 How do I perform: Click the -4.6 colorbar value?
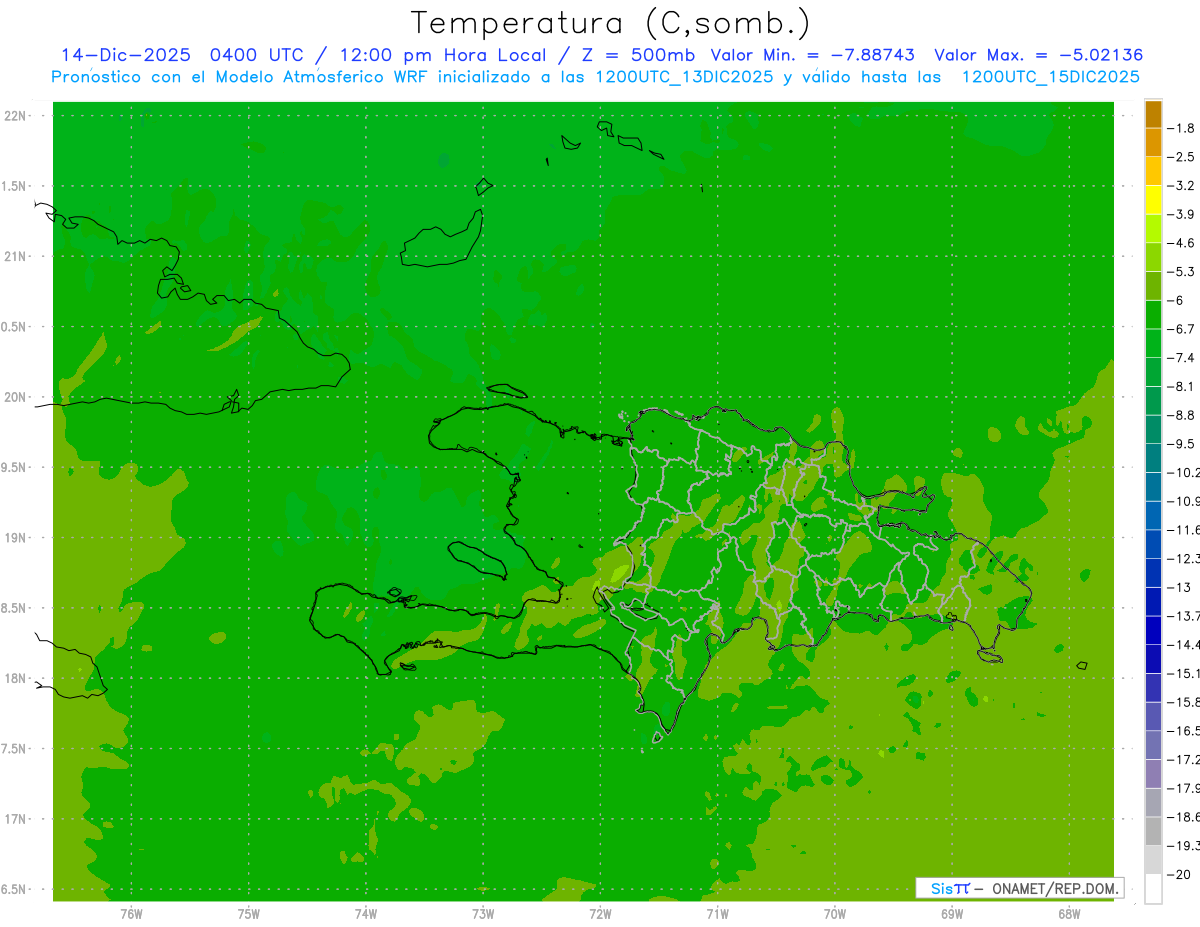coord(1181,243)
